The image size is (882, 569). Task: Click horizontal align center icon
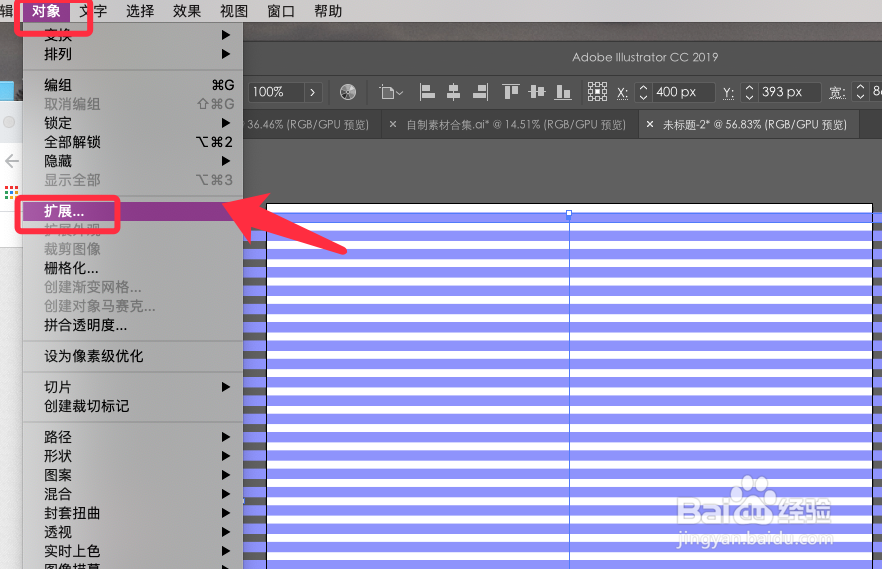pyautogui.click(x=453, y=92)
